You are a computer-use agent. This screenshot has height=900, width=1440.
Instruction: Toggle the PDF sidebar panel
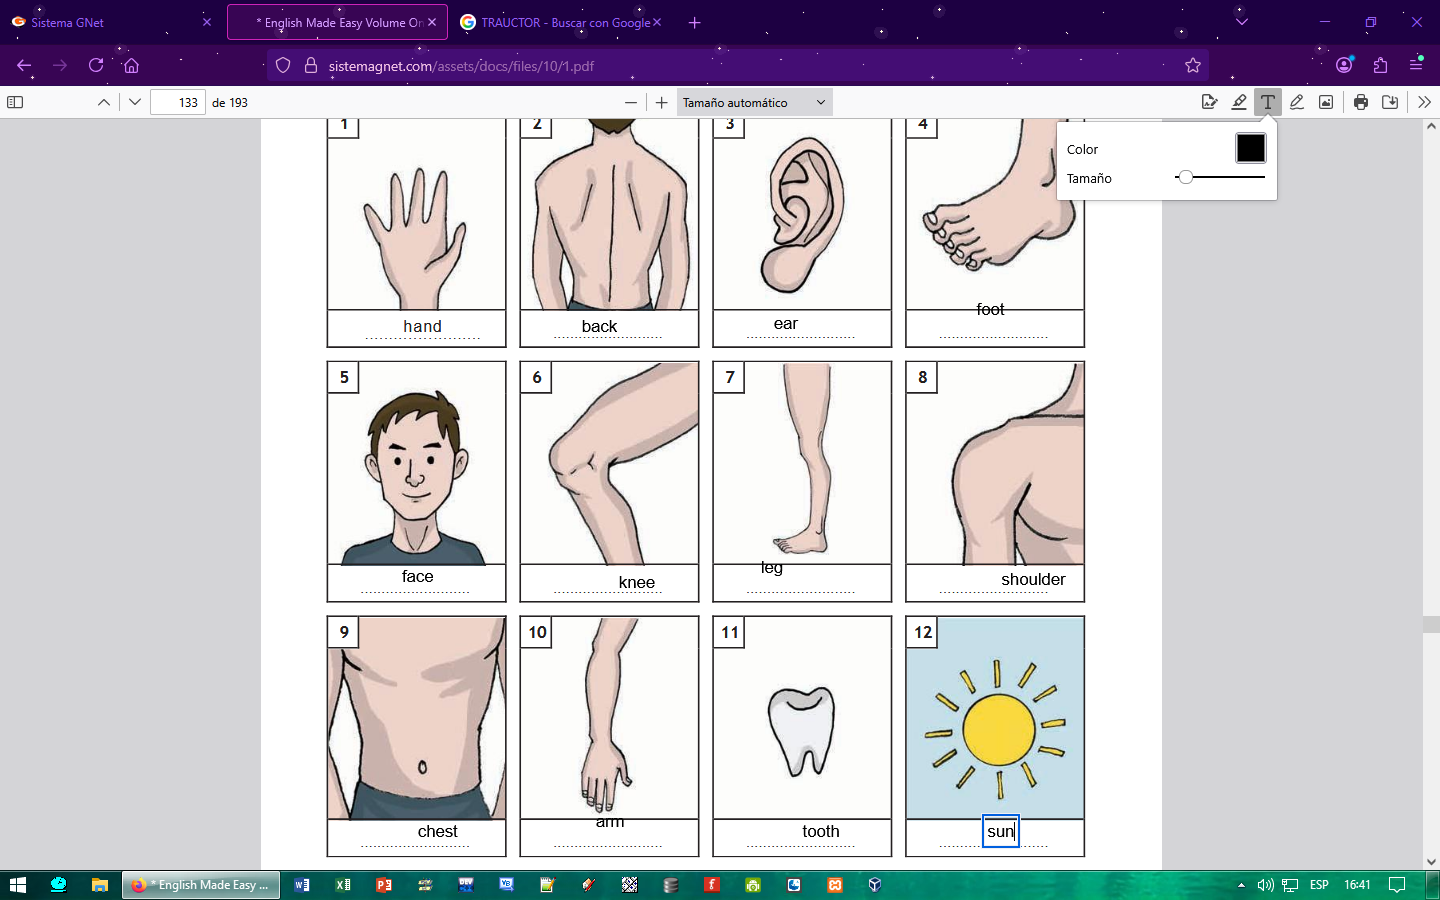click(15, 102)
